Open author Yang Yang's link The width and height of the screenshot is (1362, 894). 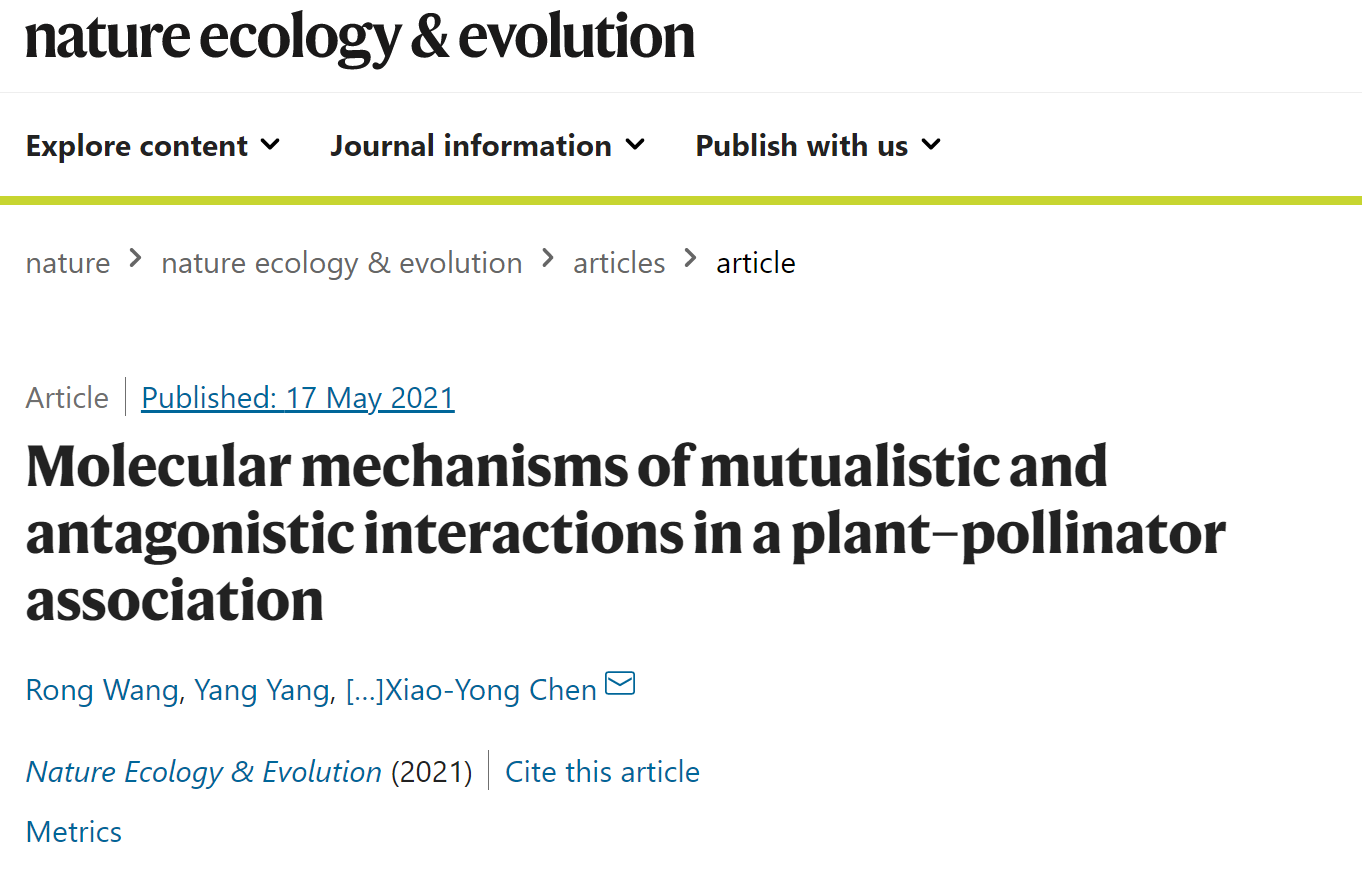(x=260, y=690)
